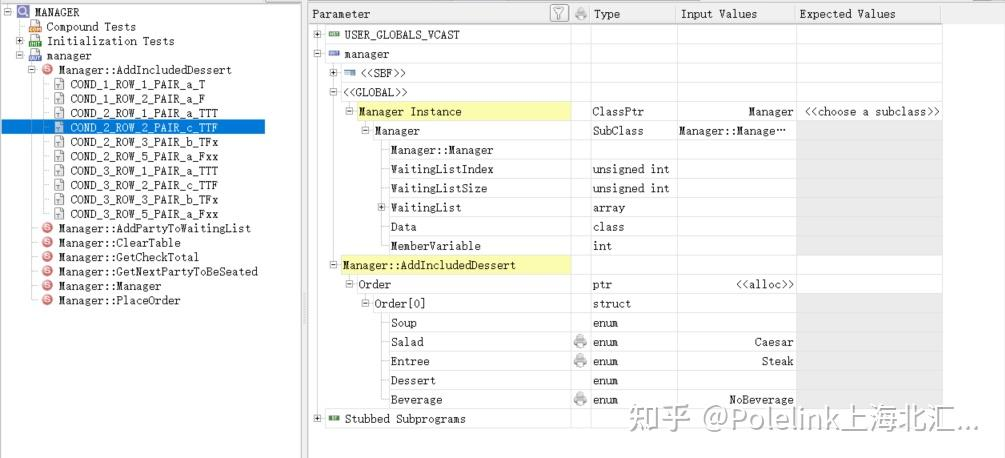1005x458 pixels.
Task: Click the printer icon beside the Entree row
Action: coord(580,361)
